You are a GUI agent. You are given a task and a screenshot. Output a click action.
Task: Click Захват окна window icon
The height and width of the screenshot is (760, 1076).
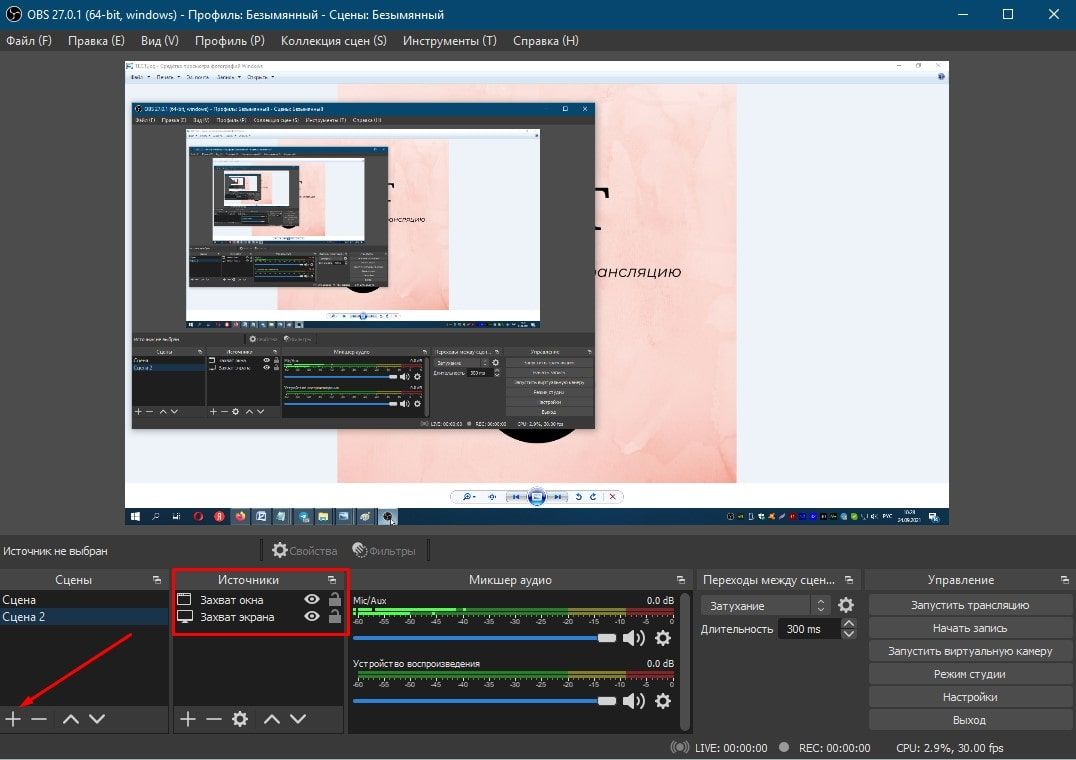(184, 599)
